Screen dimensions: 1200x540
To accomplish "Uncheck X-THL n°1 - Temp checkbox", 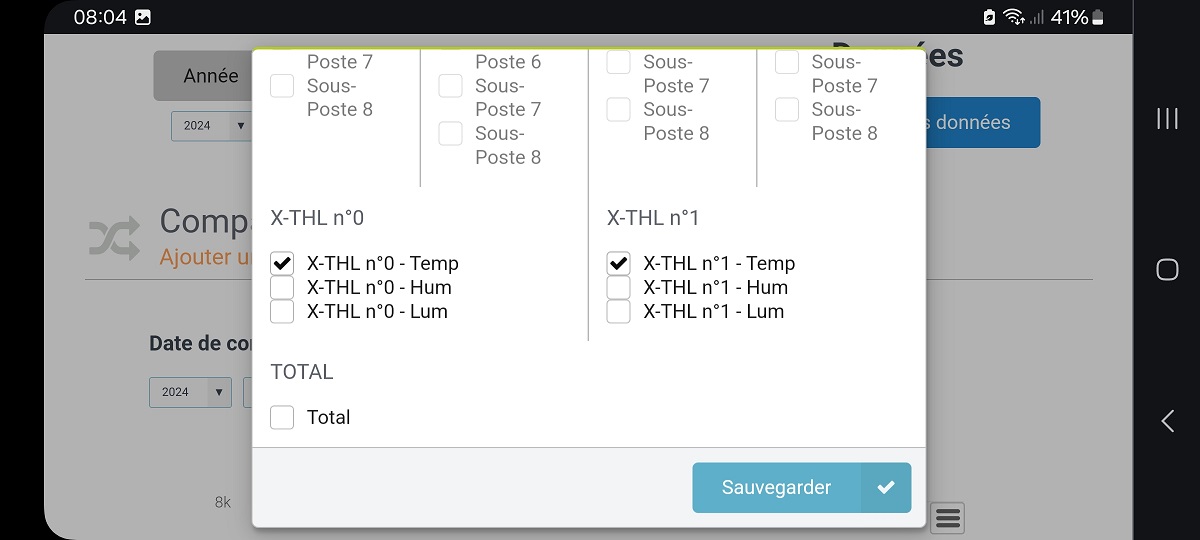I will 618,264.
